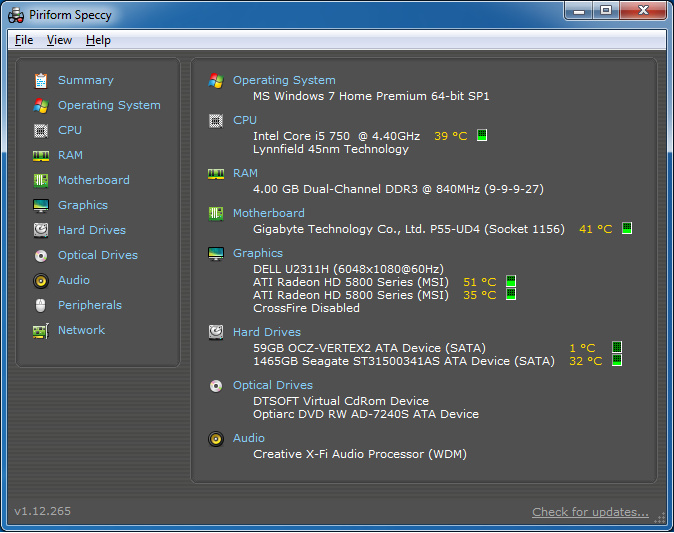This screenshot has width=674, height=533.
Task: Click the RAM stick icon in sidebar
Action: click(41, 156)
